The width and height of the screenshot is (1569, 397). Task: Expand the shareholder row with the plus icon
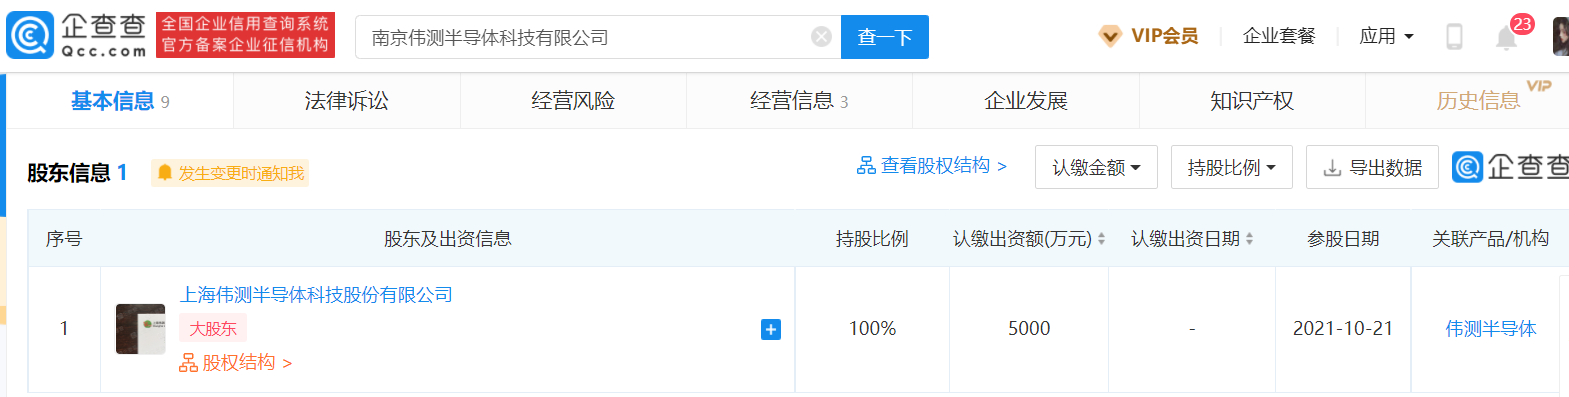770,329
